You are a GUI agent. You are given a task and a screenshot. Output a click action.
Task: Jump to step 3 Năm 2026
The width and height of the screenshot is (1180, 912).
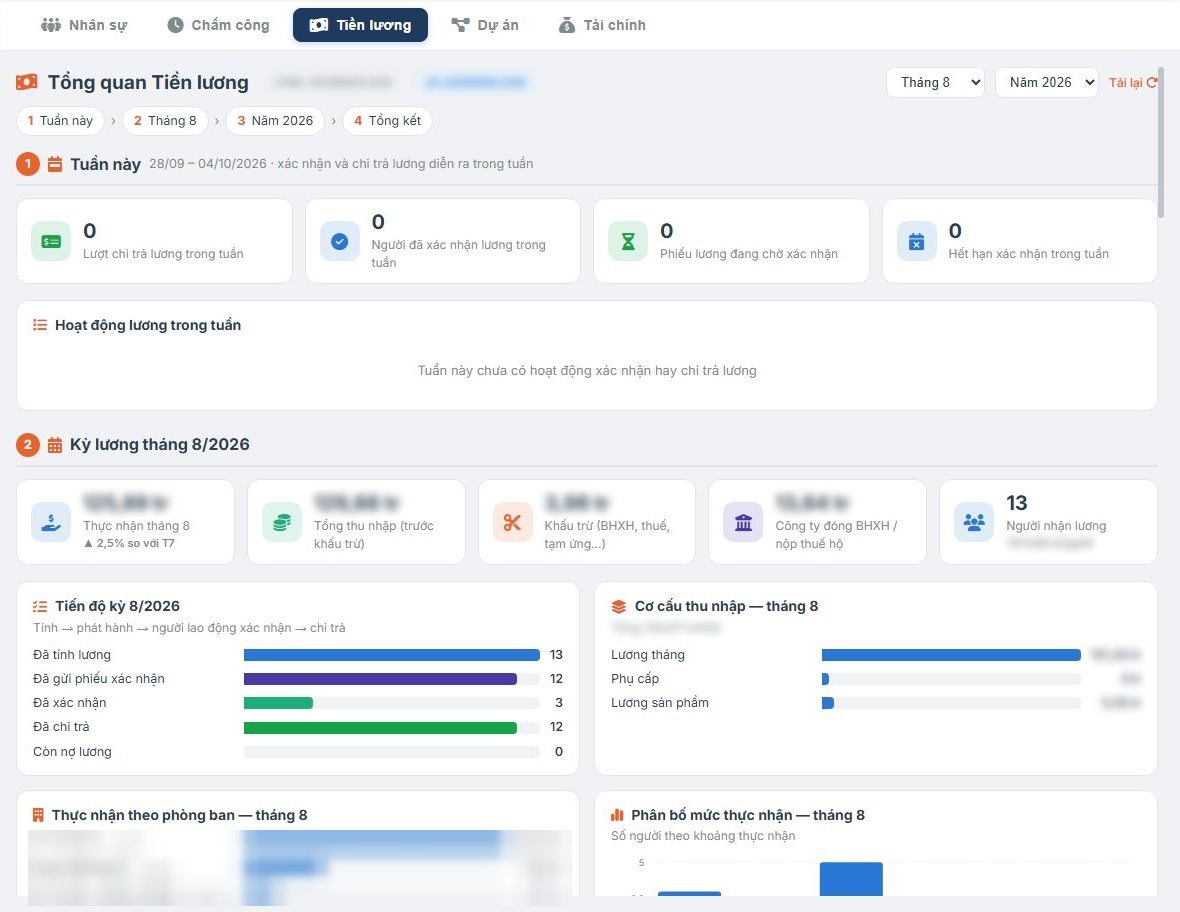tap(275, 120)
